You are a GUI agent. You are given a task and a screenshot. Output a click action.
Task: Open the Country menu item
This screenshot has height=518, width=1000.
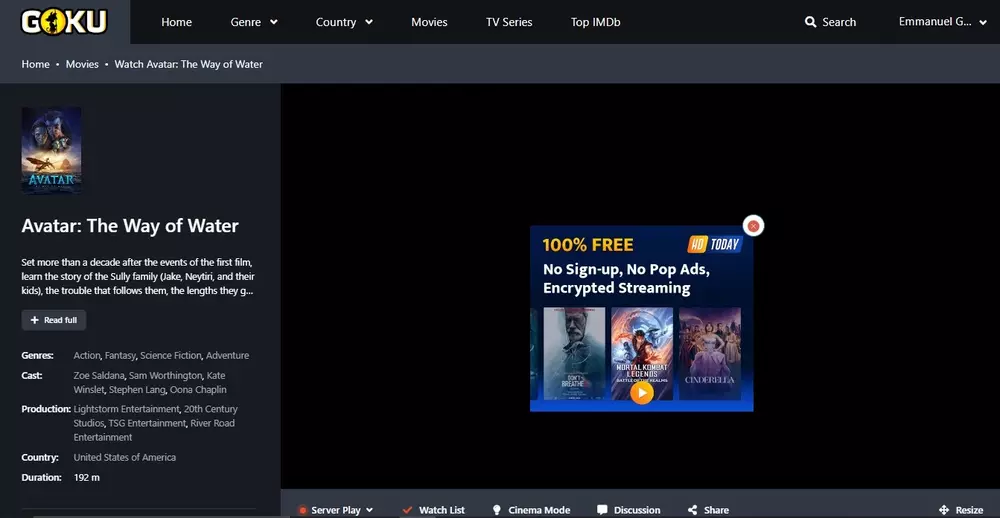(x=335, y=22)
